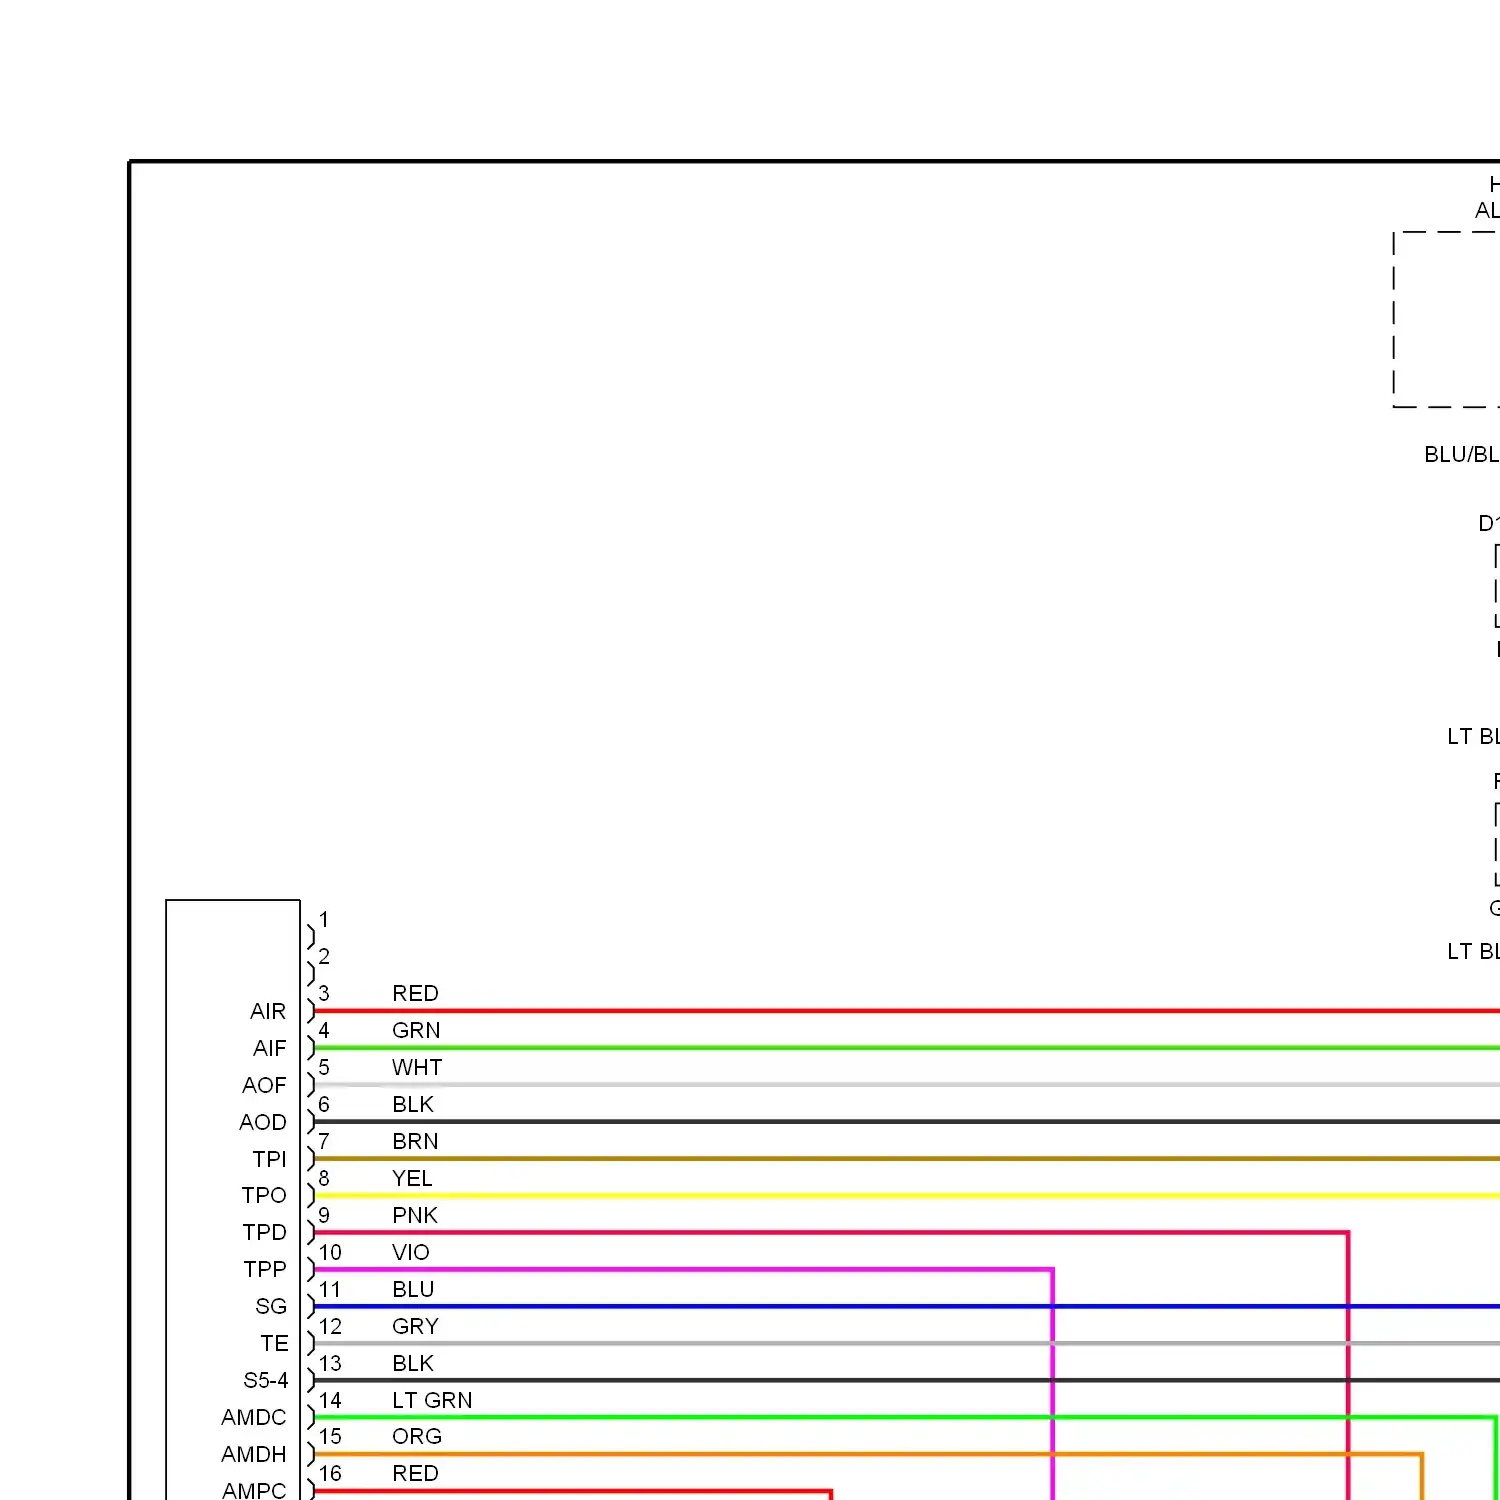Viewport: 1500px width, 1500px height.
Task: Select the VIO wire color label
Action: 411,1252
